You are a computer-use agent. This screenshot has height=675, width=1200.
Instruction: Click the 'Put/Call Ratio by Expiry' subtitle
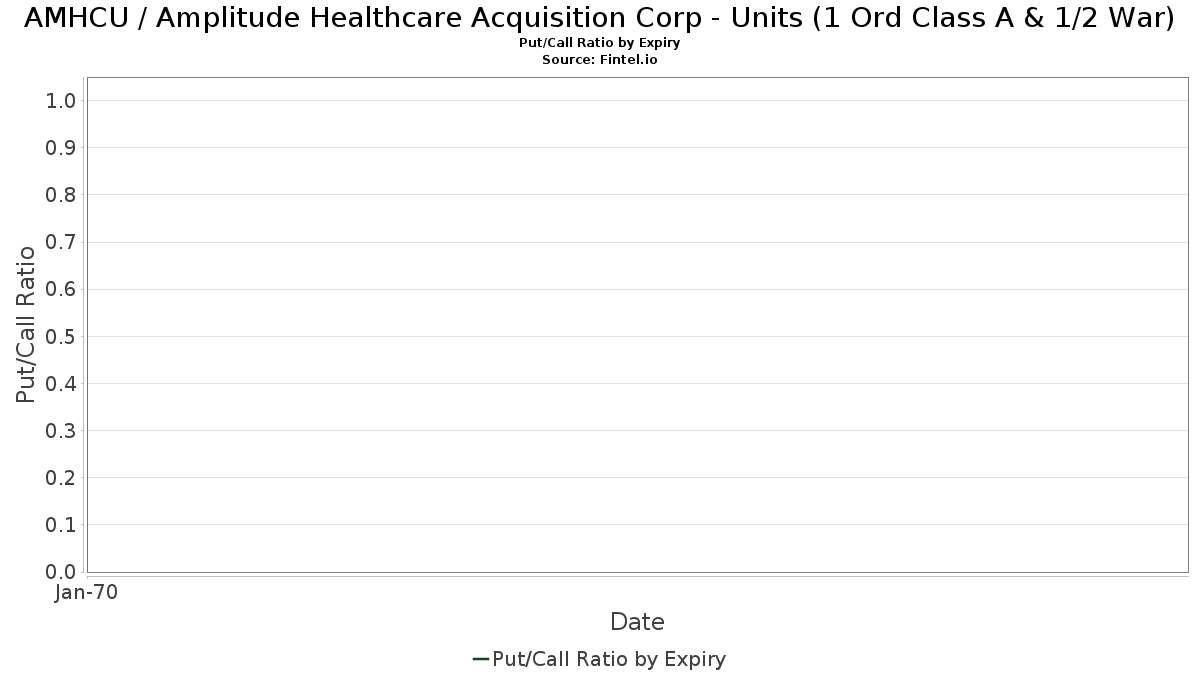(x=600, y=43)
